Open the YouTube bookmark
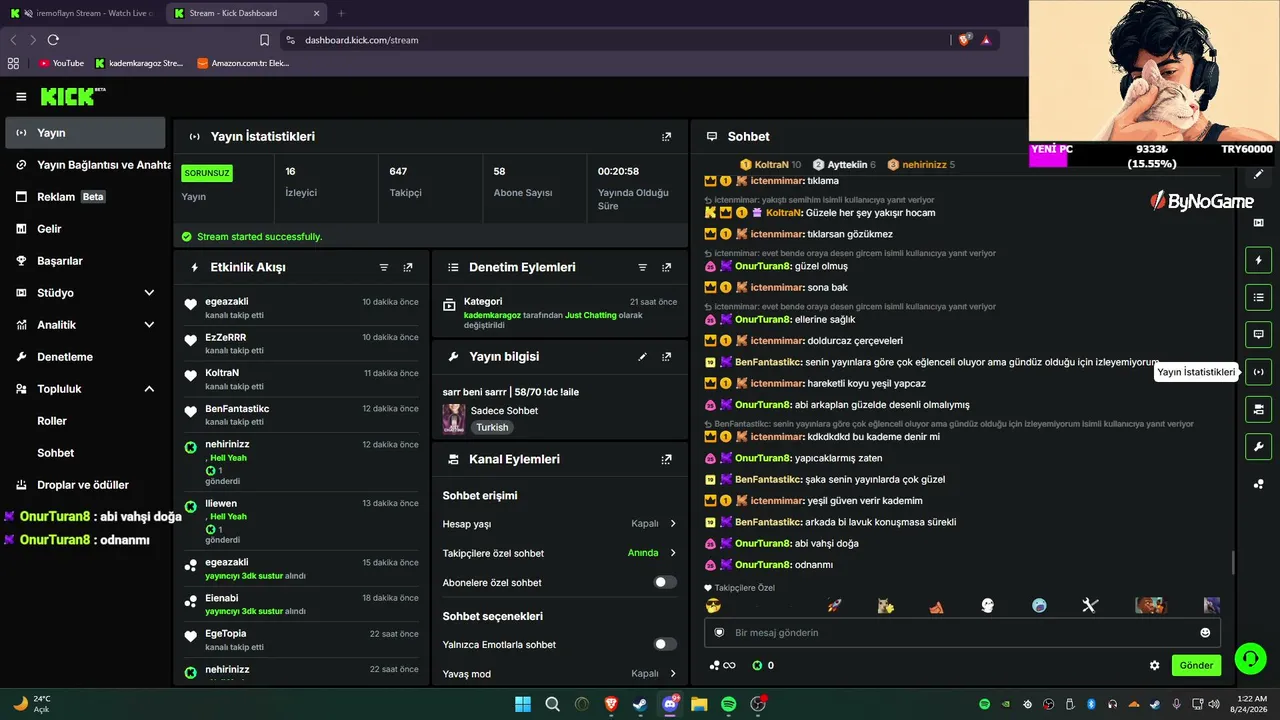This screenshot has width=1280, height=720. point(61,63)
